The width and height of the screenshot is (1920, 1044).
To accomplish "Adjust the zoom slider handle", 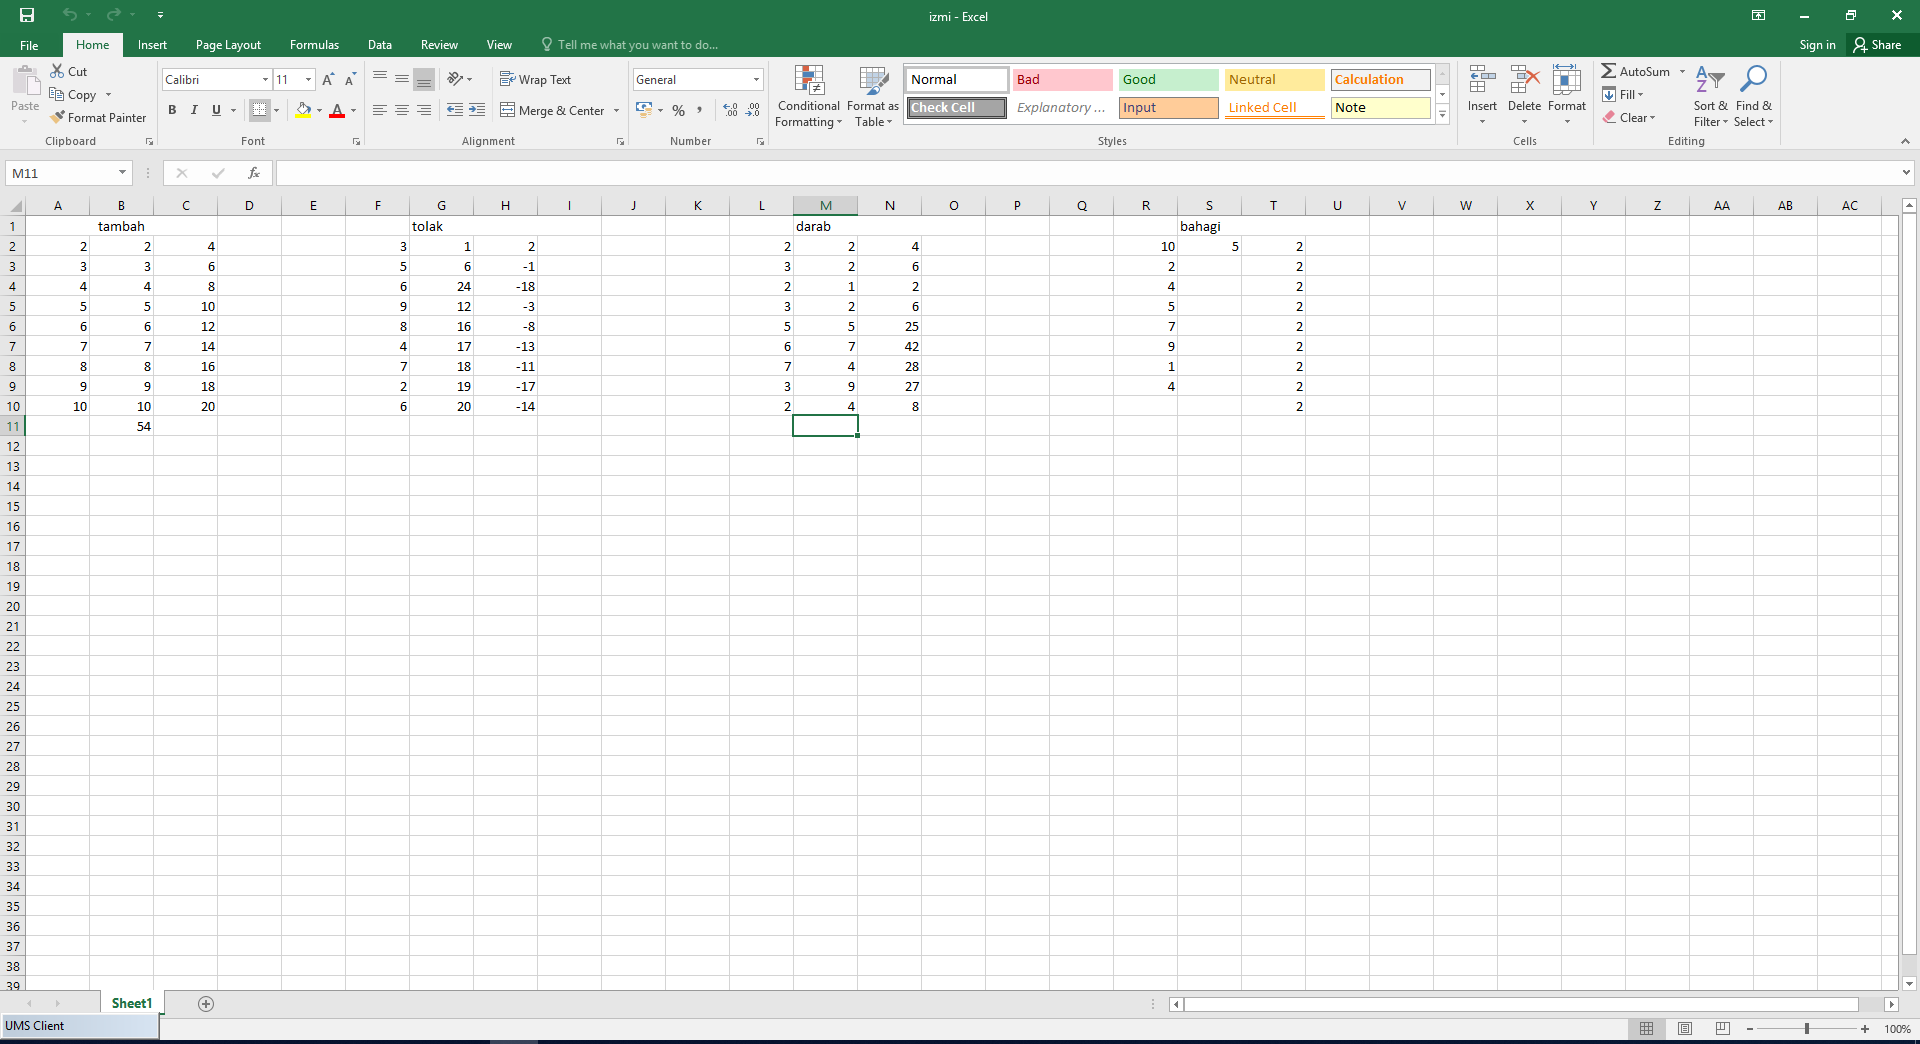I will (1807, 1029).
